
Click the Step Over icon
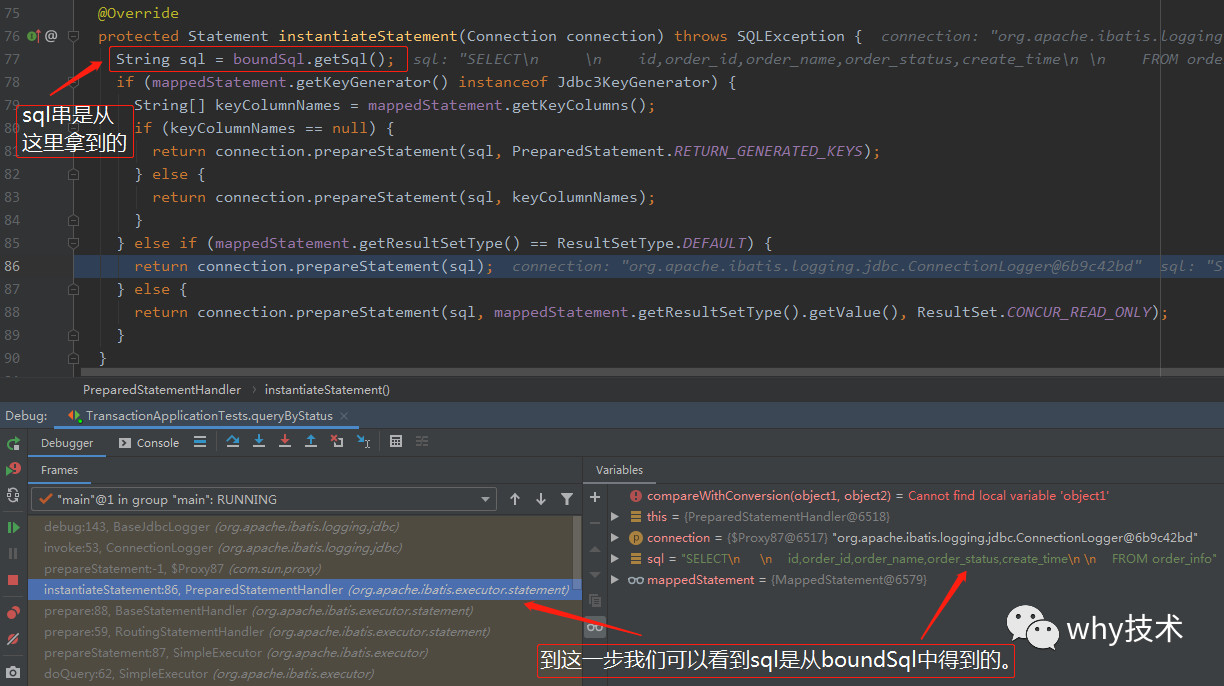point(233,441)
